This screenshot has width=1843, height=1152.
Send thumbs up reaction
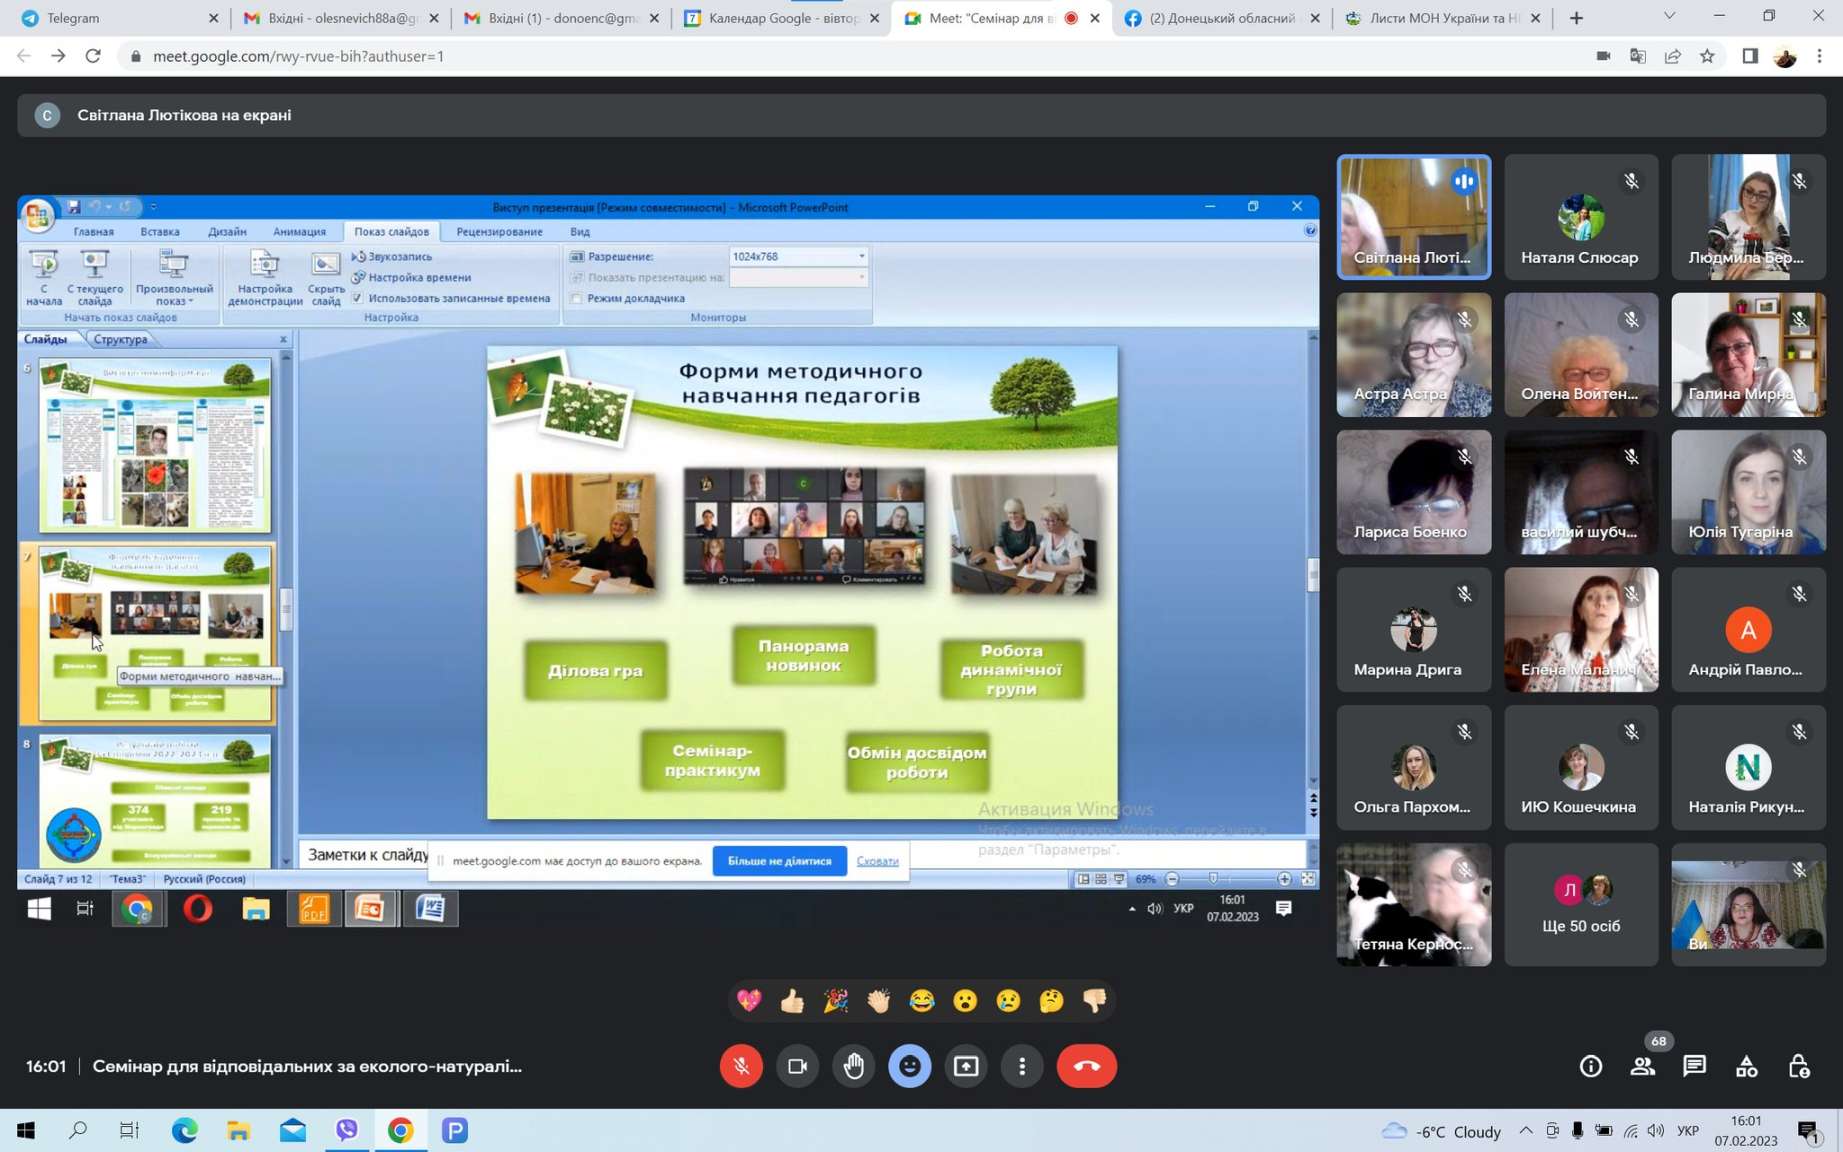click(792, 1000)
